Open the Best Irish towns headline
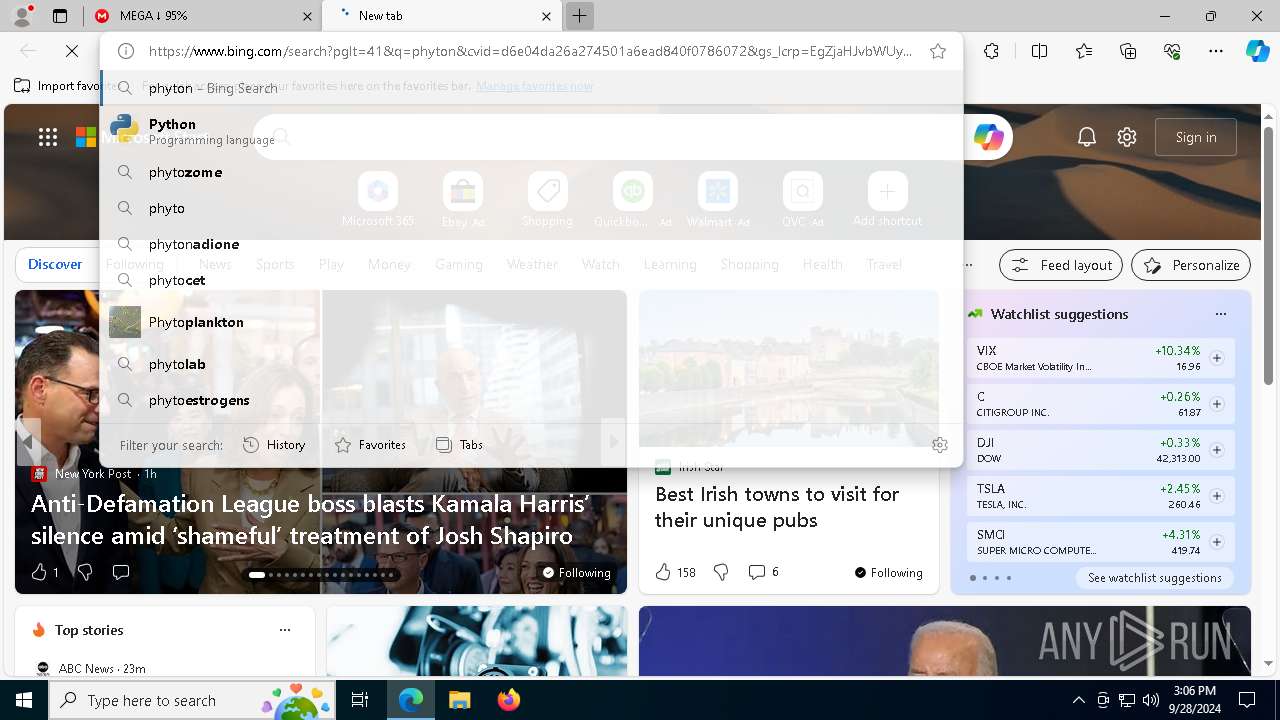 click(777, 507)
